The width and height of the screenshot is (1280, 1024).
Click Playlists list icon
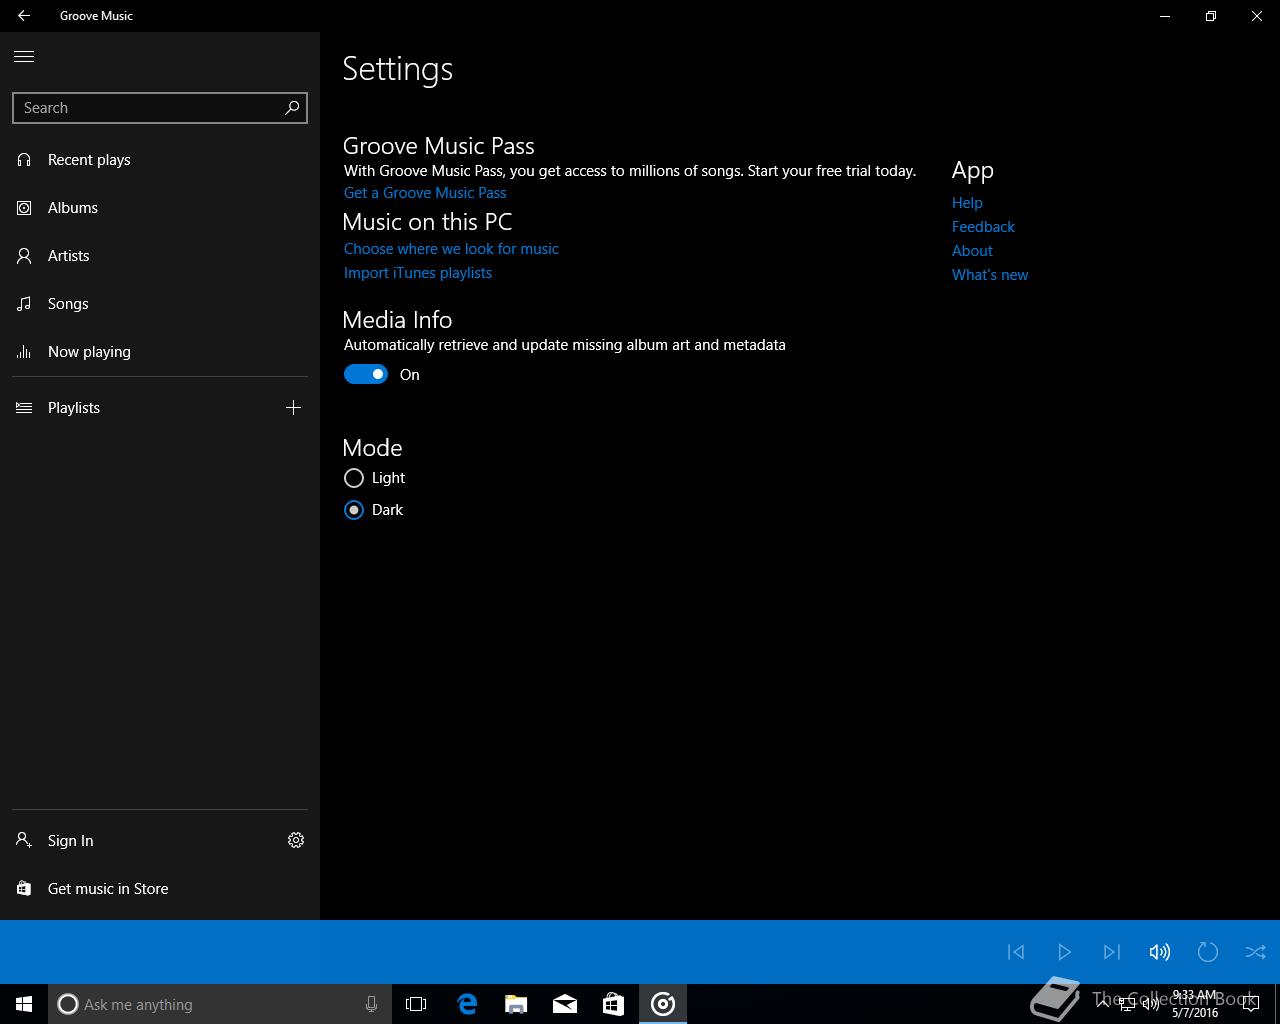24,408
